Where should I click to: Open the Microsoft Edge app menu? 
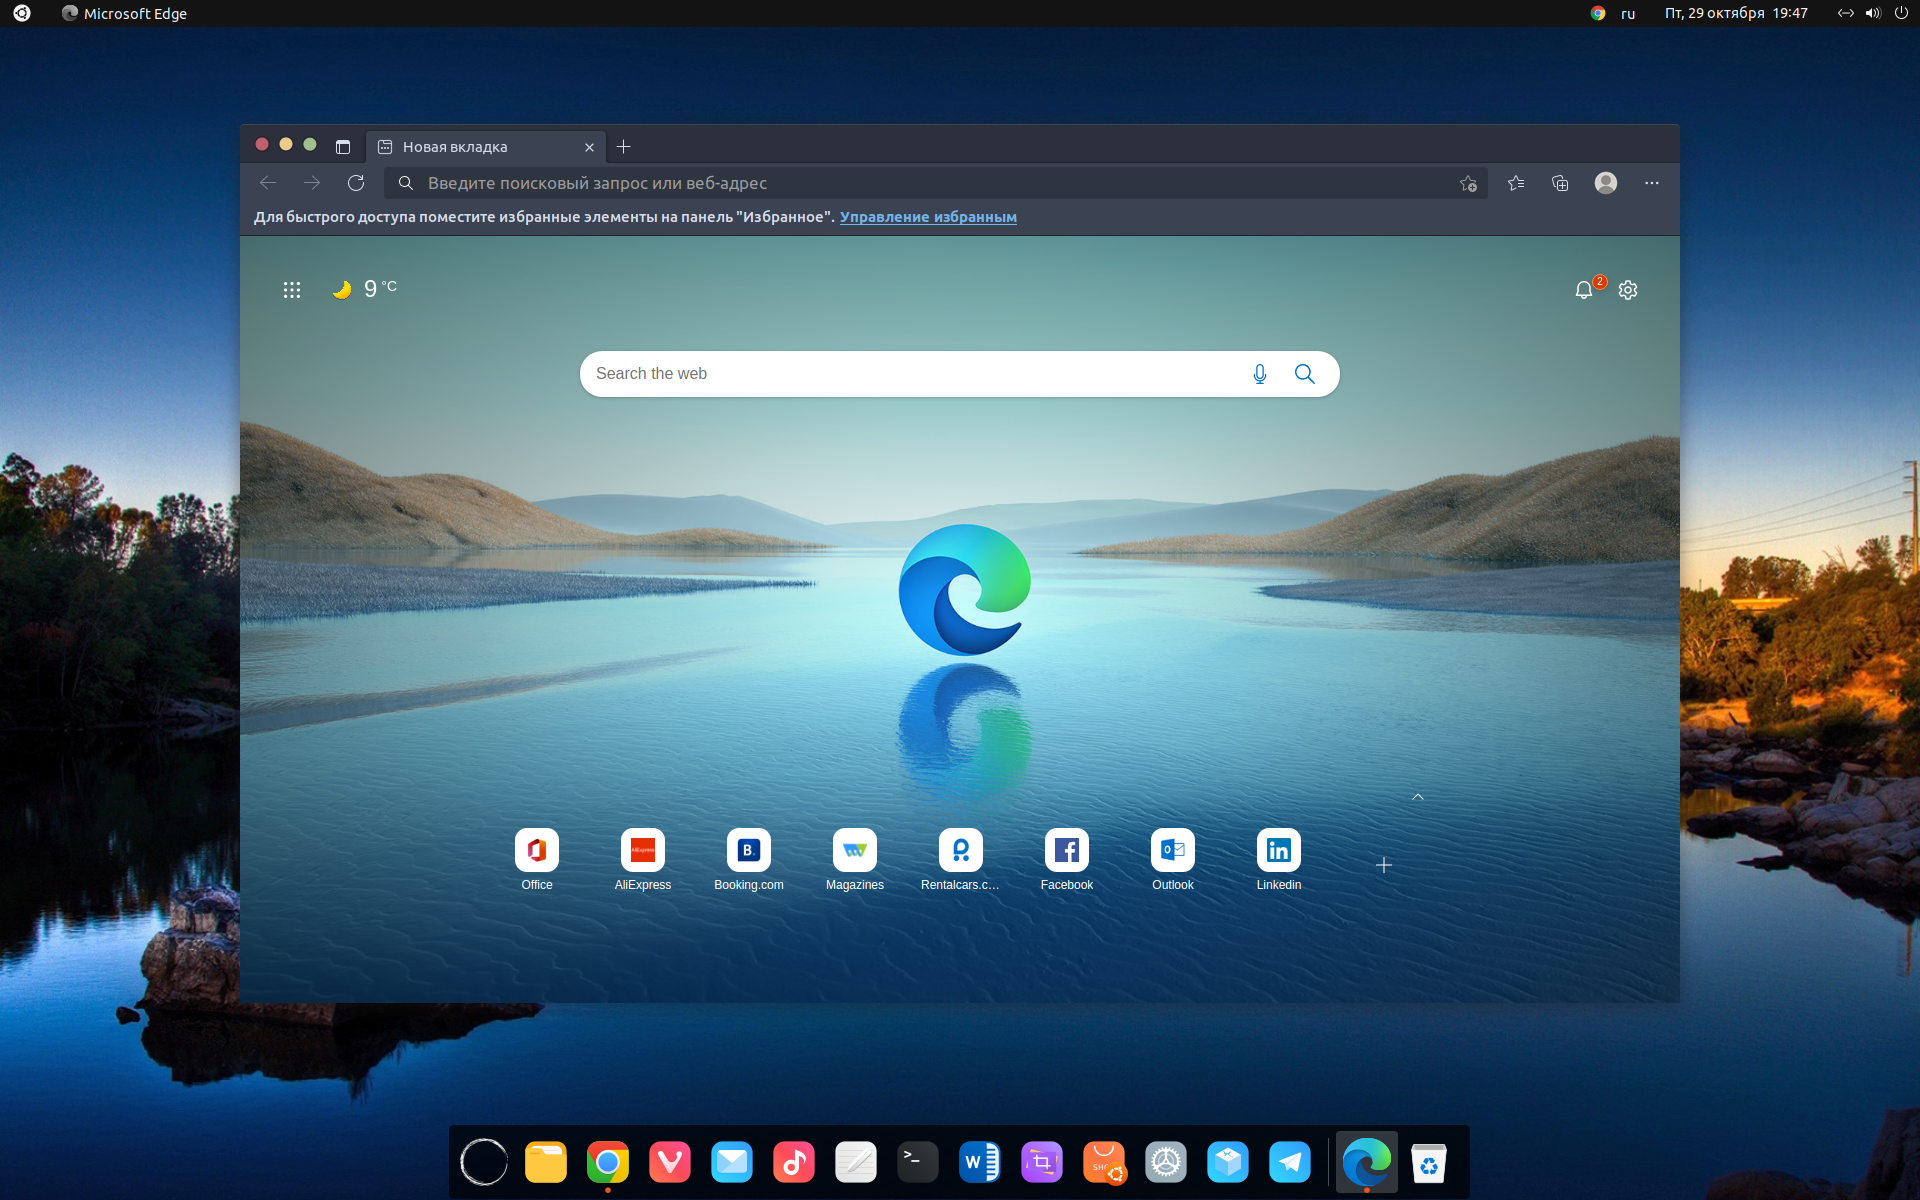coord(124,14)
